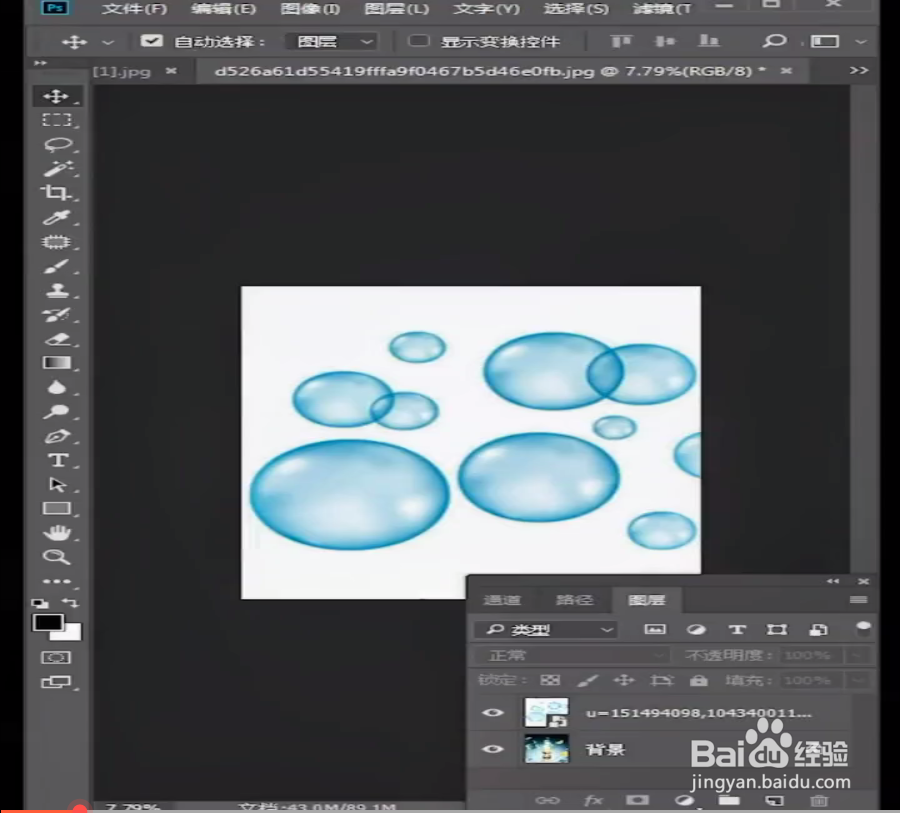
Task: Select the Lasso tool
Action: click(56, 144)
